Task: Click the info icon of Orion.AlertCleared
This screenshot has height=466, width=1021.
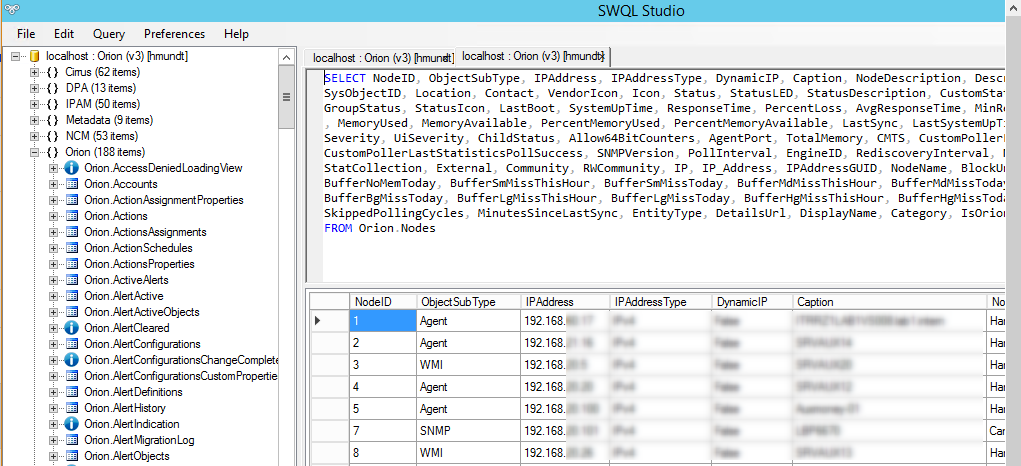Action: (x=72, y=328)
